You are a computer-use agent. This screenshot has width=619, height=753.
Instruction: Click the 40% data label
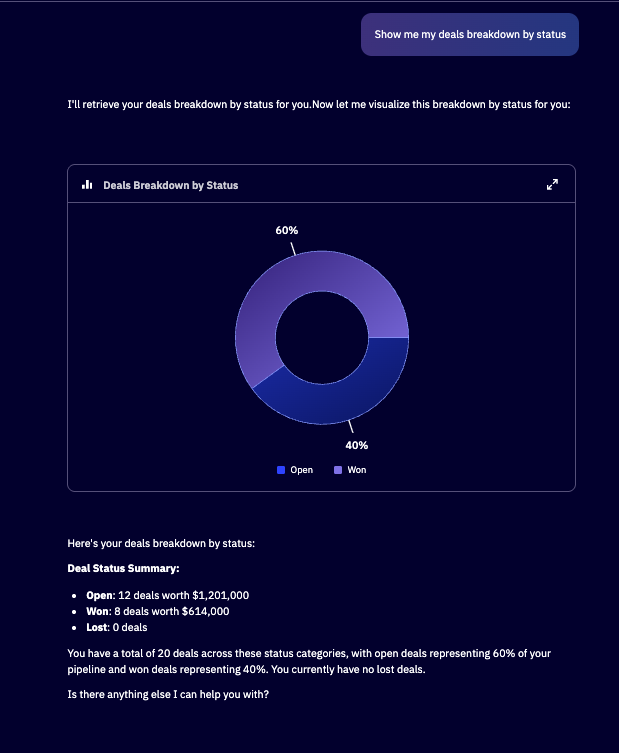pyautogui.click(x=357, y=445)
